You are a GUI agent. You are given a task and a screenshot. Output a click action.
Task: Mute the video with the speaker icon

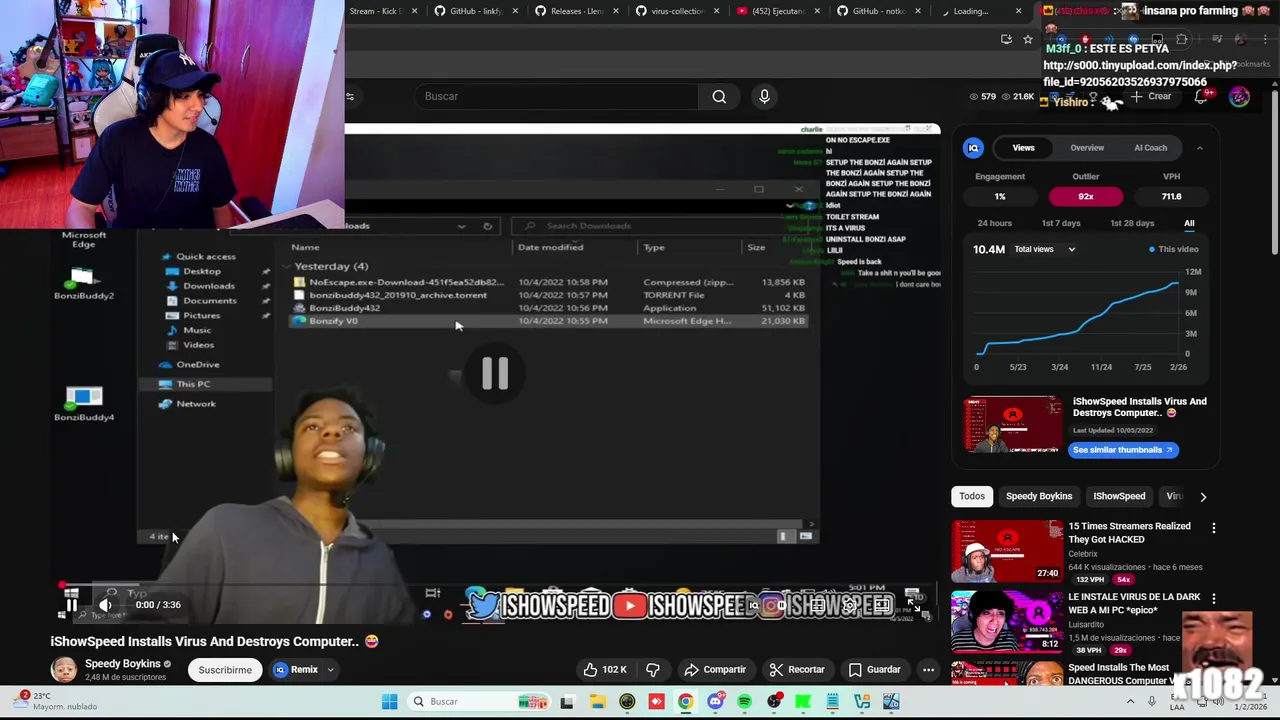click(105, 604)
